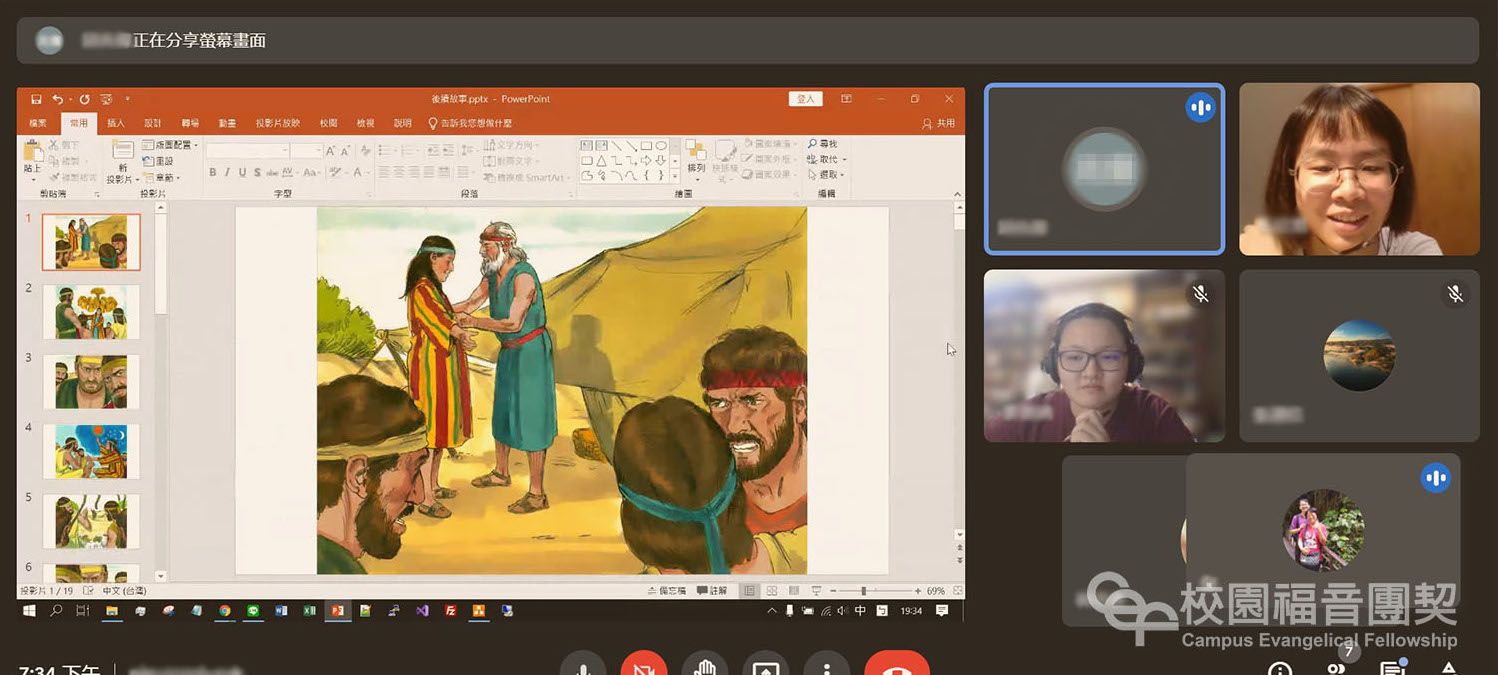This screenshot has width=1498, height=675.
Task: Select slide 2 thumbnail
Action: pyautogui.click(x=91, y=312)
